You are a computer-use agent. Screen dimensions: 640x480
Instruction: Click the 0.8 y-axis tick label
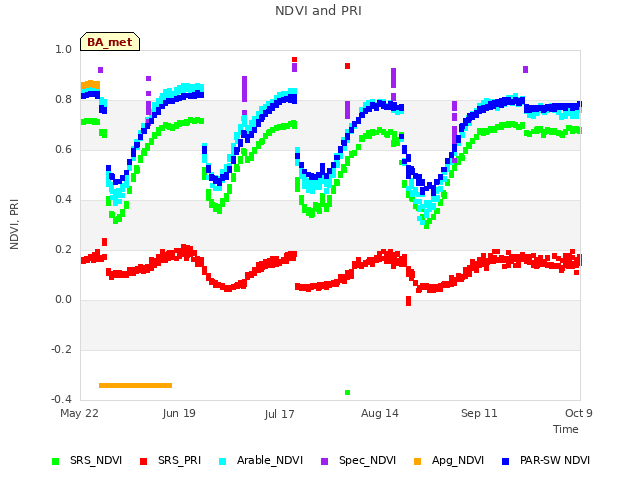pos(63,100)
